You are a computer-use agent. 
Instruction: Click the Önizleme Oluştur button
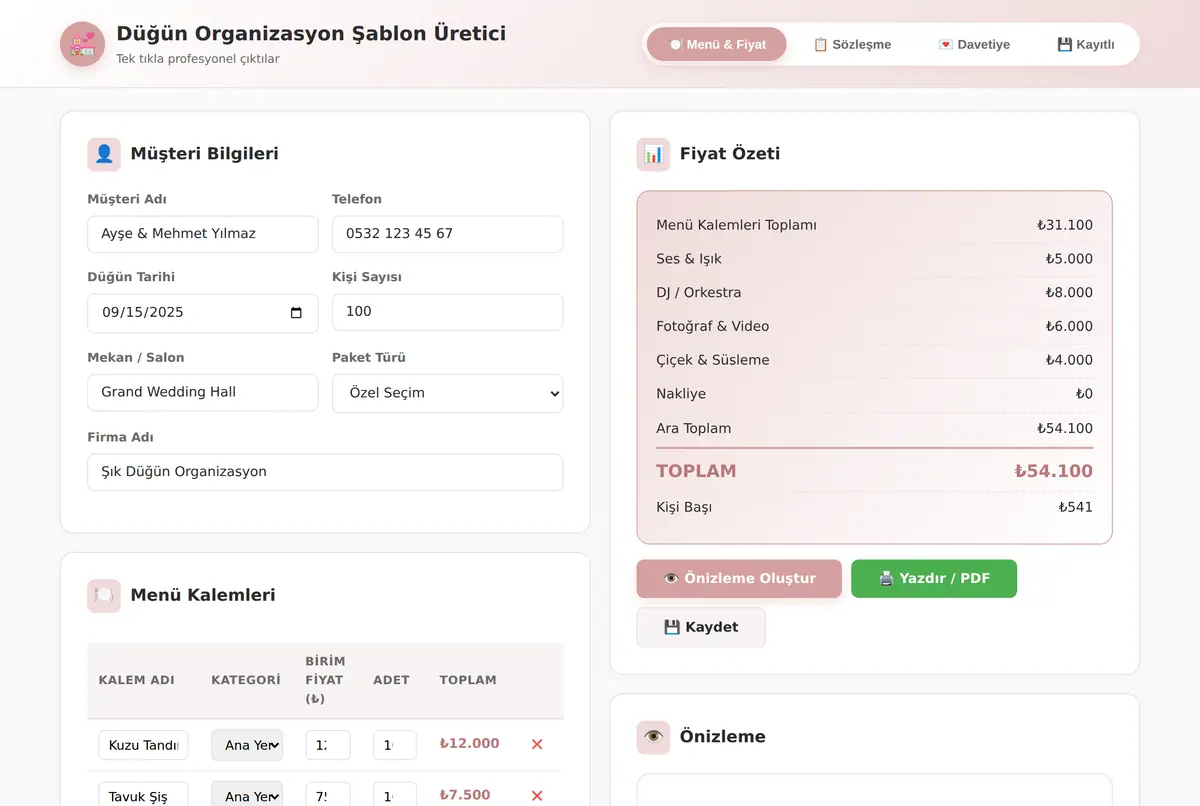coord(739,579)
